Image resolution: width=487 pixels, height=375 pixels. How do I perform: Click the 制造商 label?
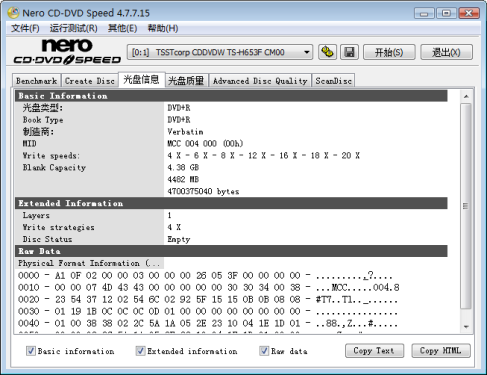tap(38, 132)
